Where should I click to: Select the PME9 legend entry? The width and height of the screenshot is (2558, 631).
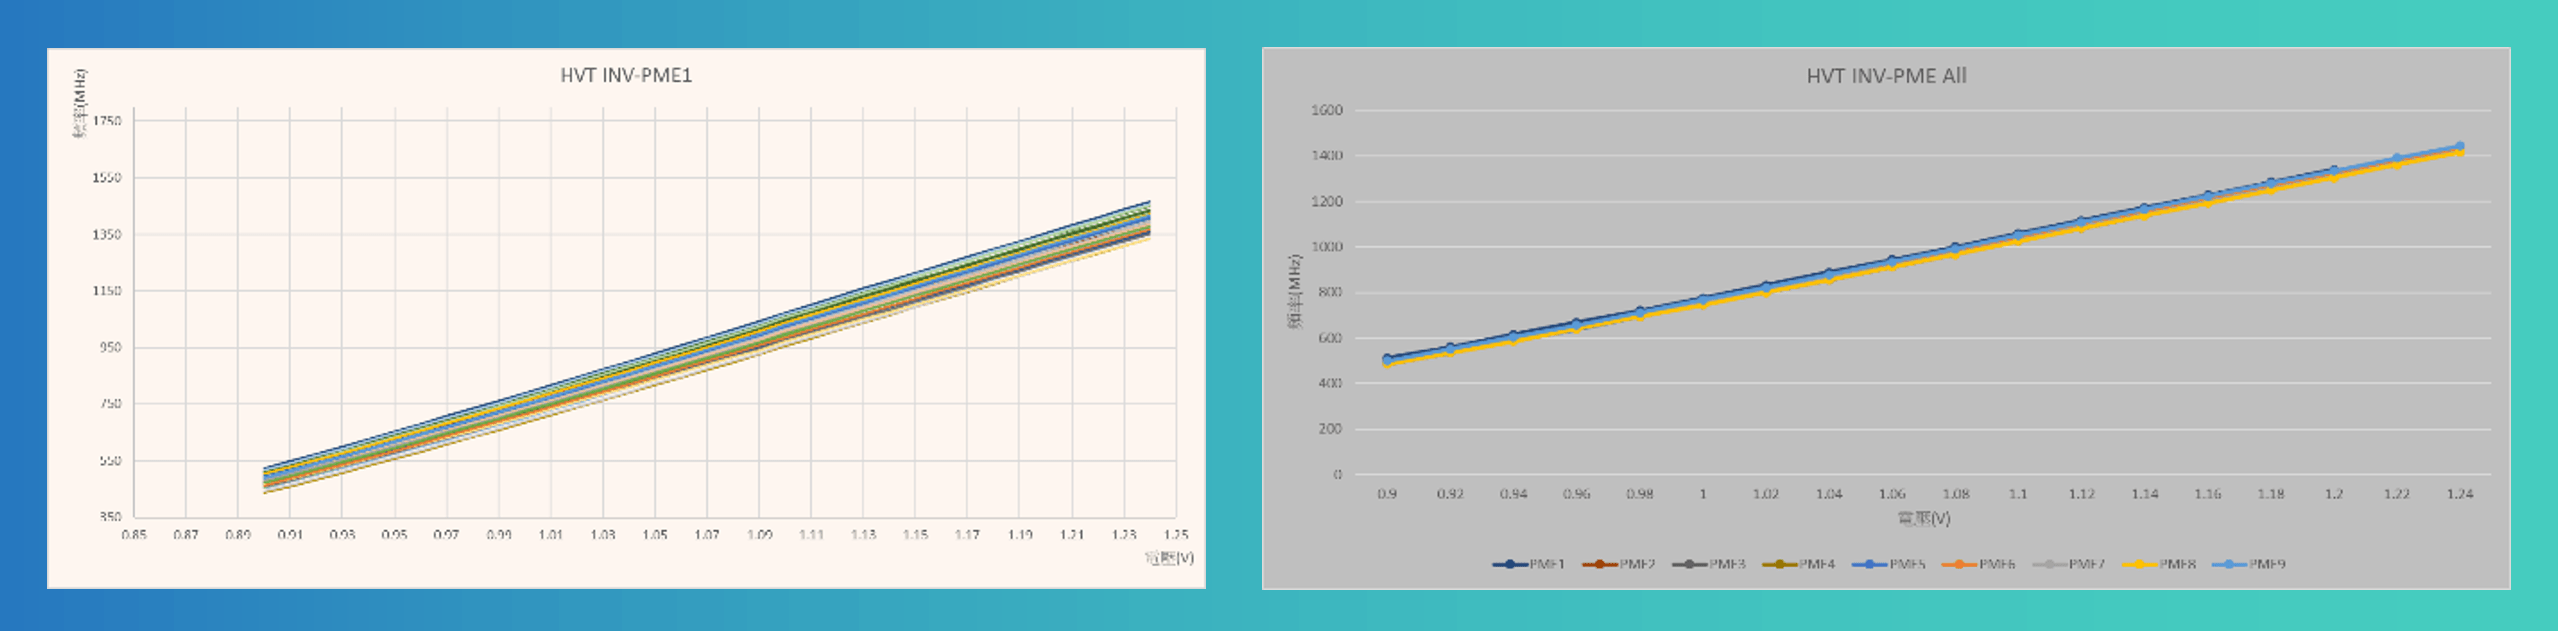(2249, 564)
